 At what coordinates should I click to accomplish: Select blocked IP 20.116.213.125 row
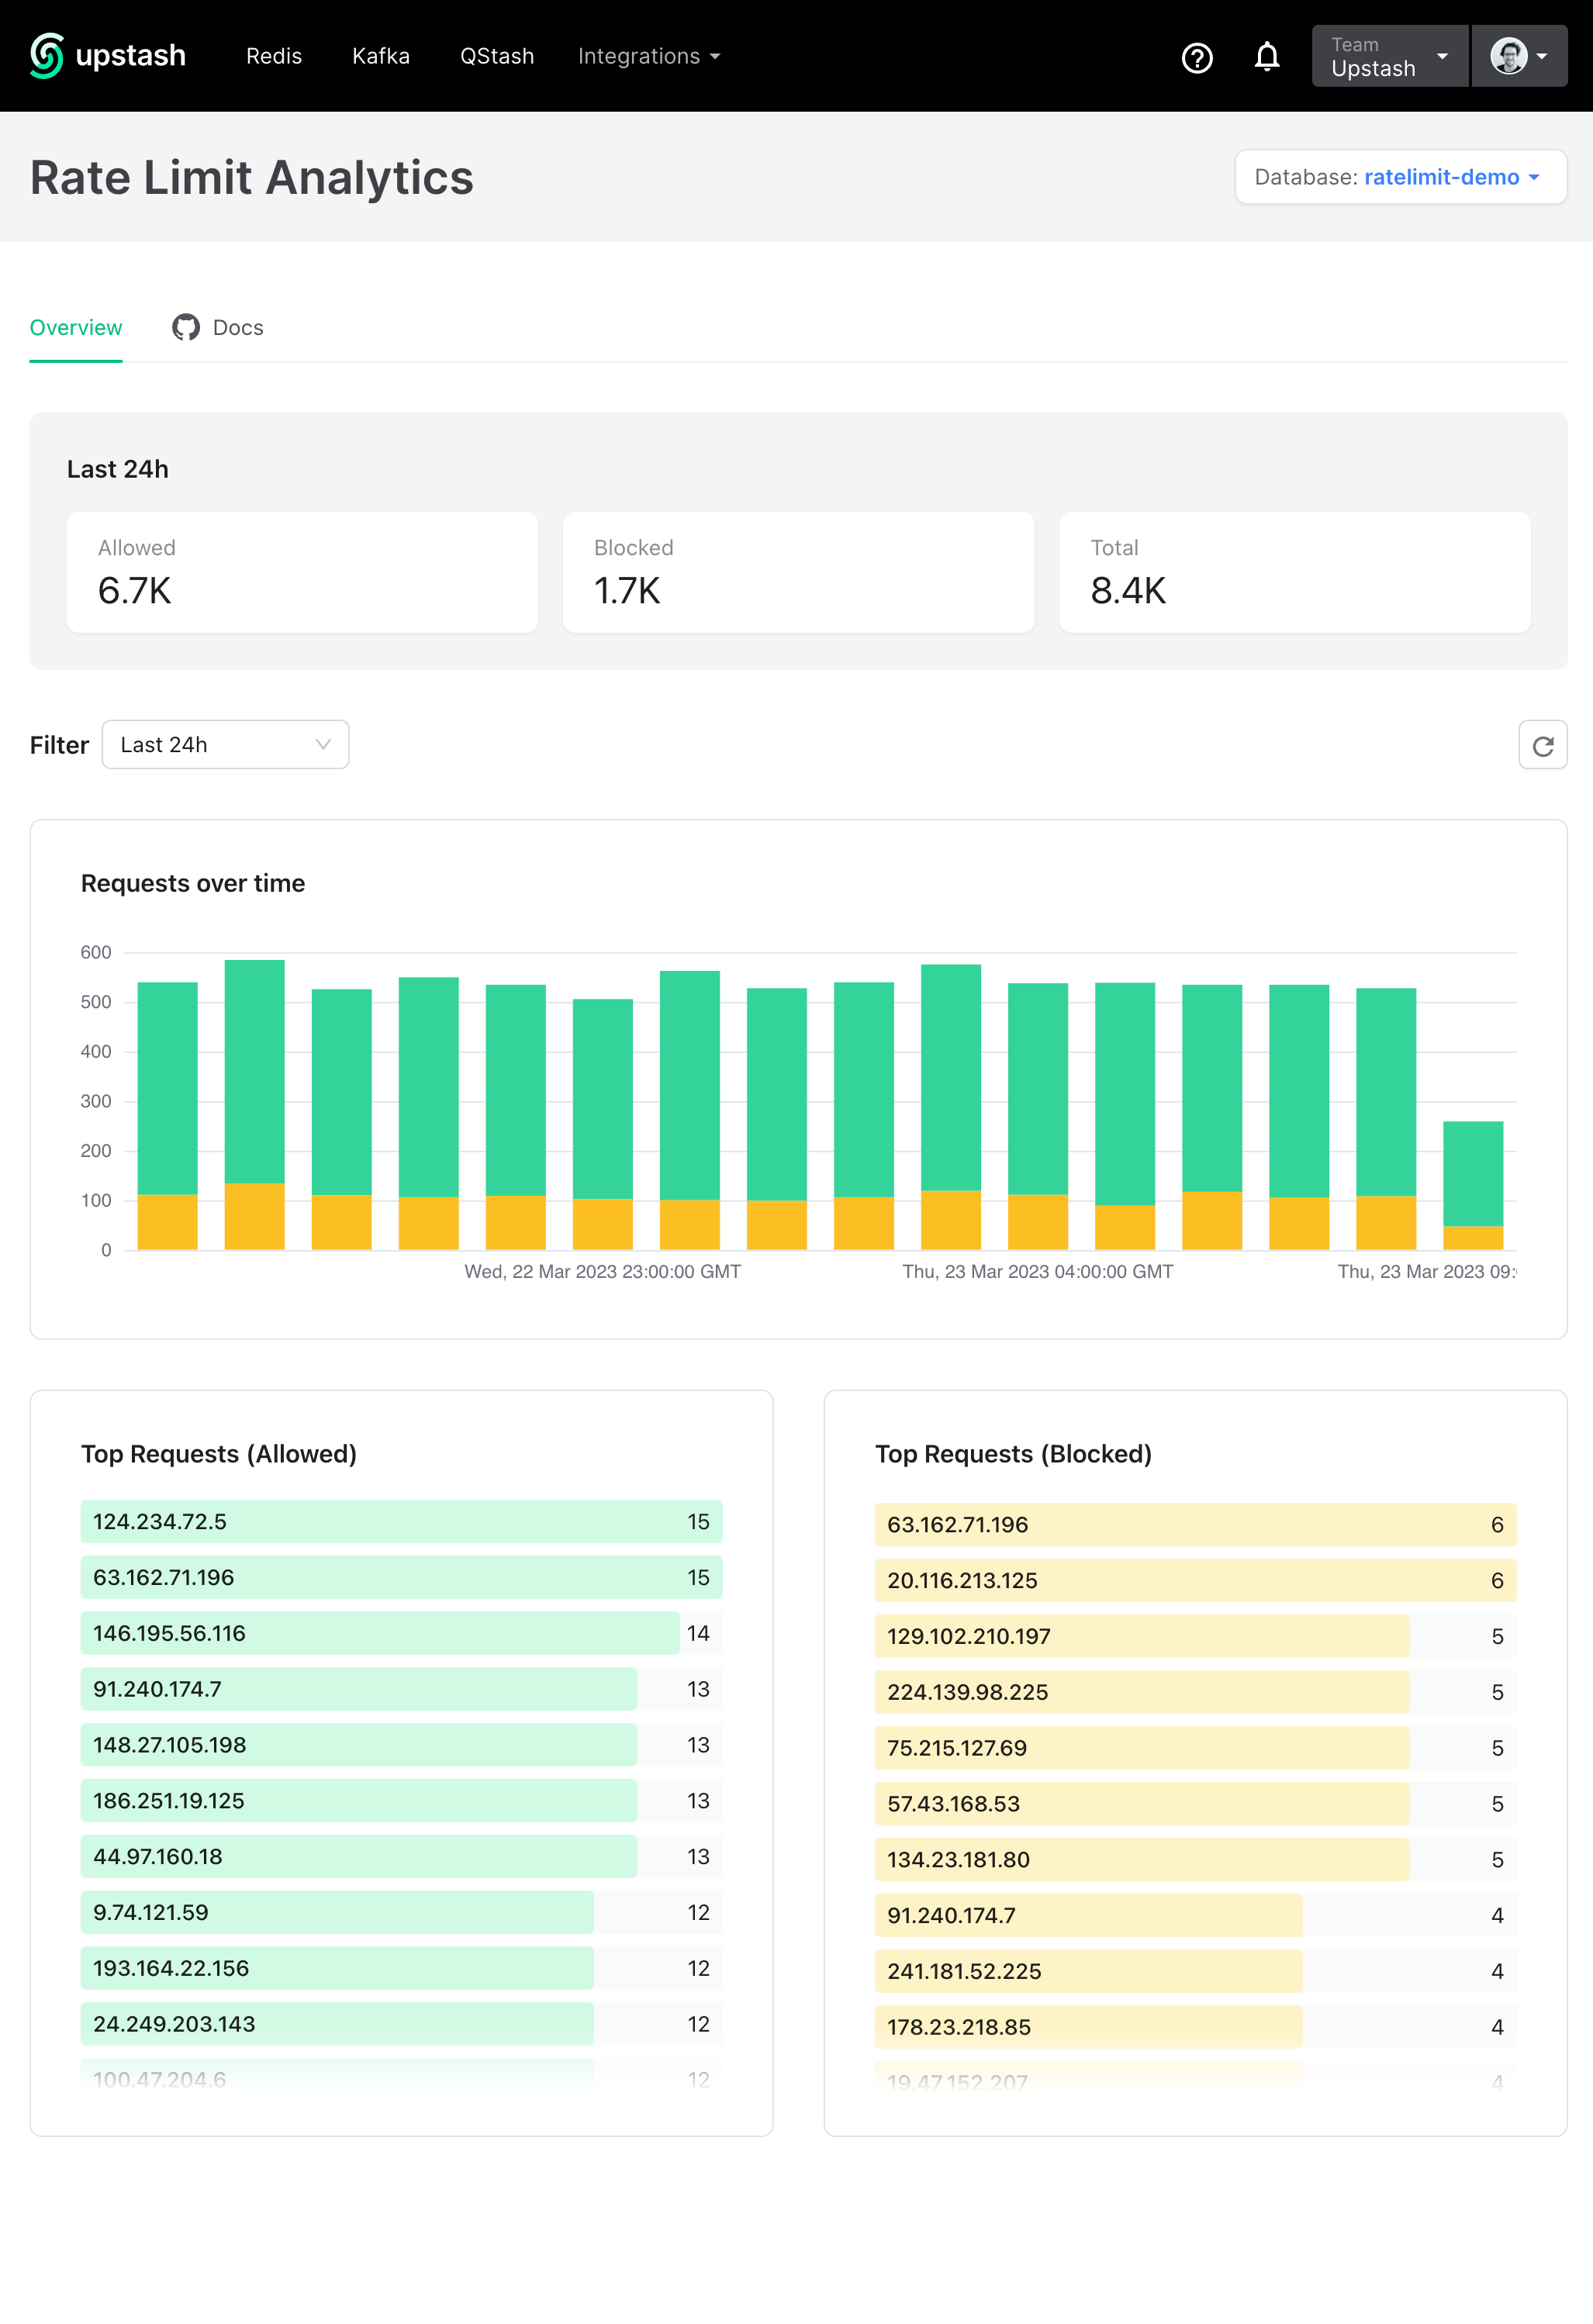click(x=1194, y=1580)
